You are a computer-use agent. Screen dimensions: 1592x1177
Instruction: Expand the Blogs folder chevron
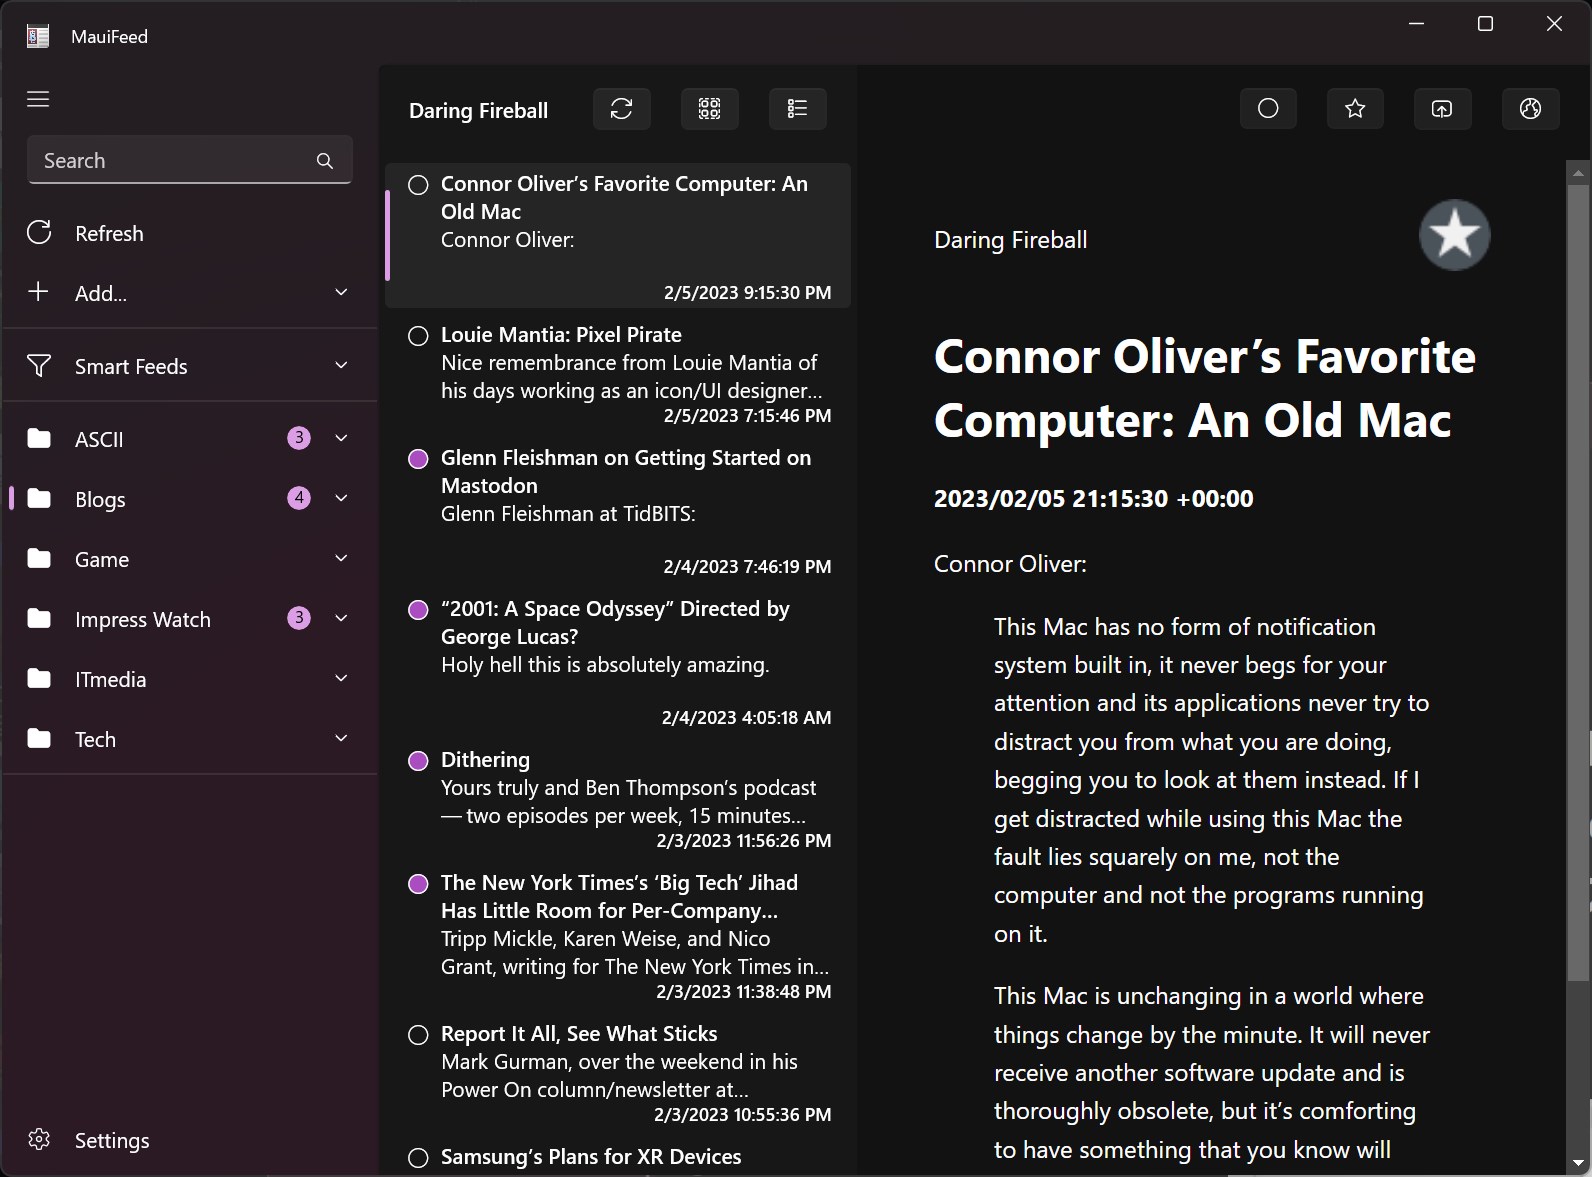[x=341, y=498]
